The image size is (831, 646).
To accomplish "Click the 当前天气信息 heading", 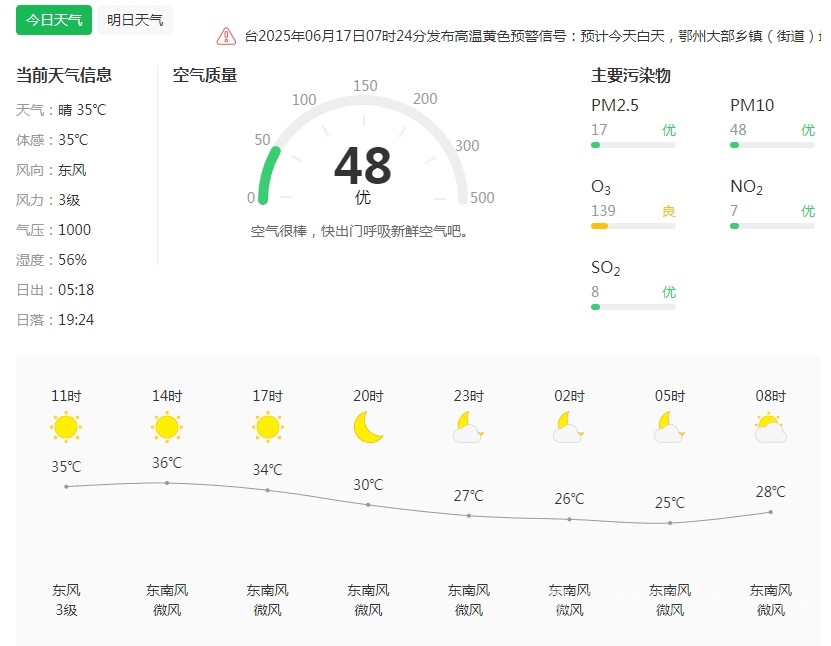I will [64, 75].
